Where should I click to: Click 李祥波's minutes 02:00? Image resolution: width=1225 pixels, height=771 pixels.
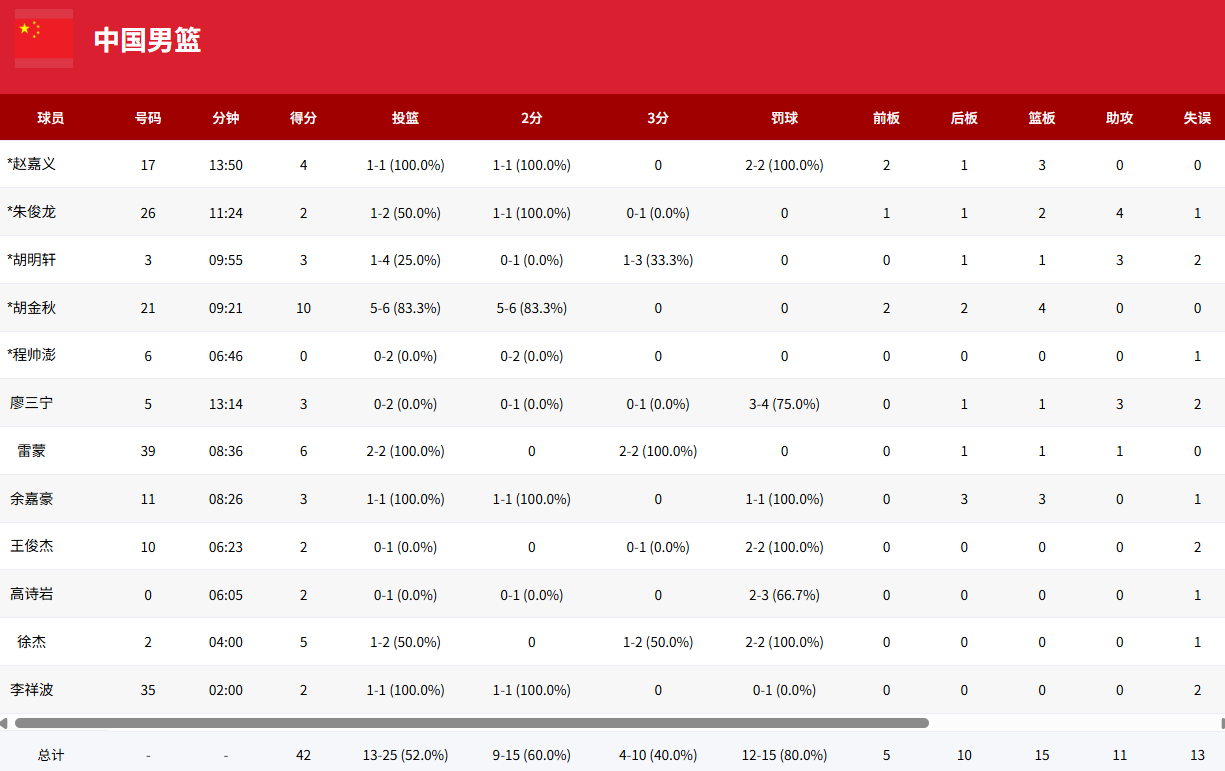(x=226, y=690)
